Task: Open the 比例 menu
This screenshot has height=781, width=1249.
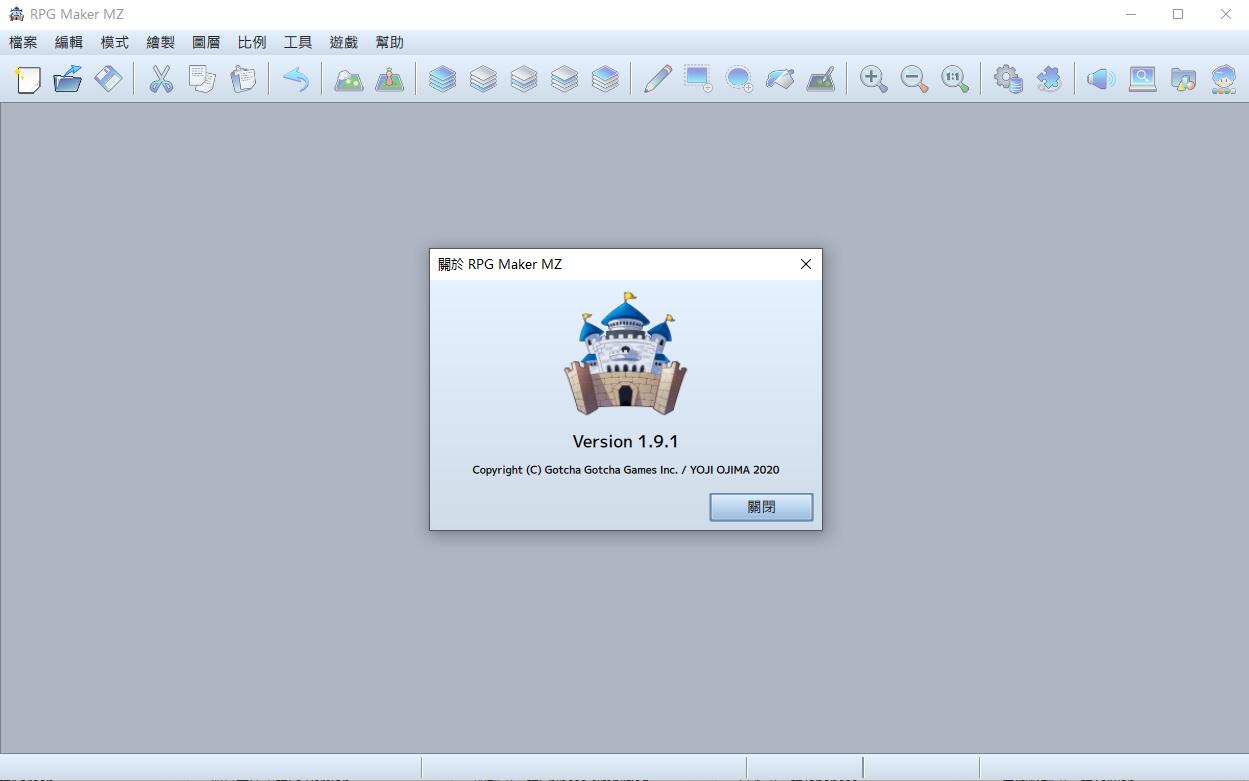Action: click(252, 42)
